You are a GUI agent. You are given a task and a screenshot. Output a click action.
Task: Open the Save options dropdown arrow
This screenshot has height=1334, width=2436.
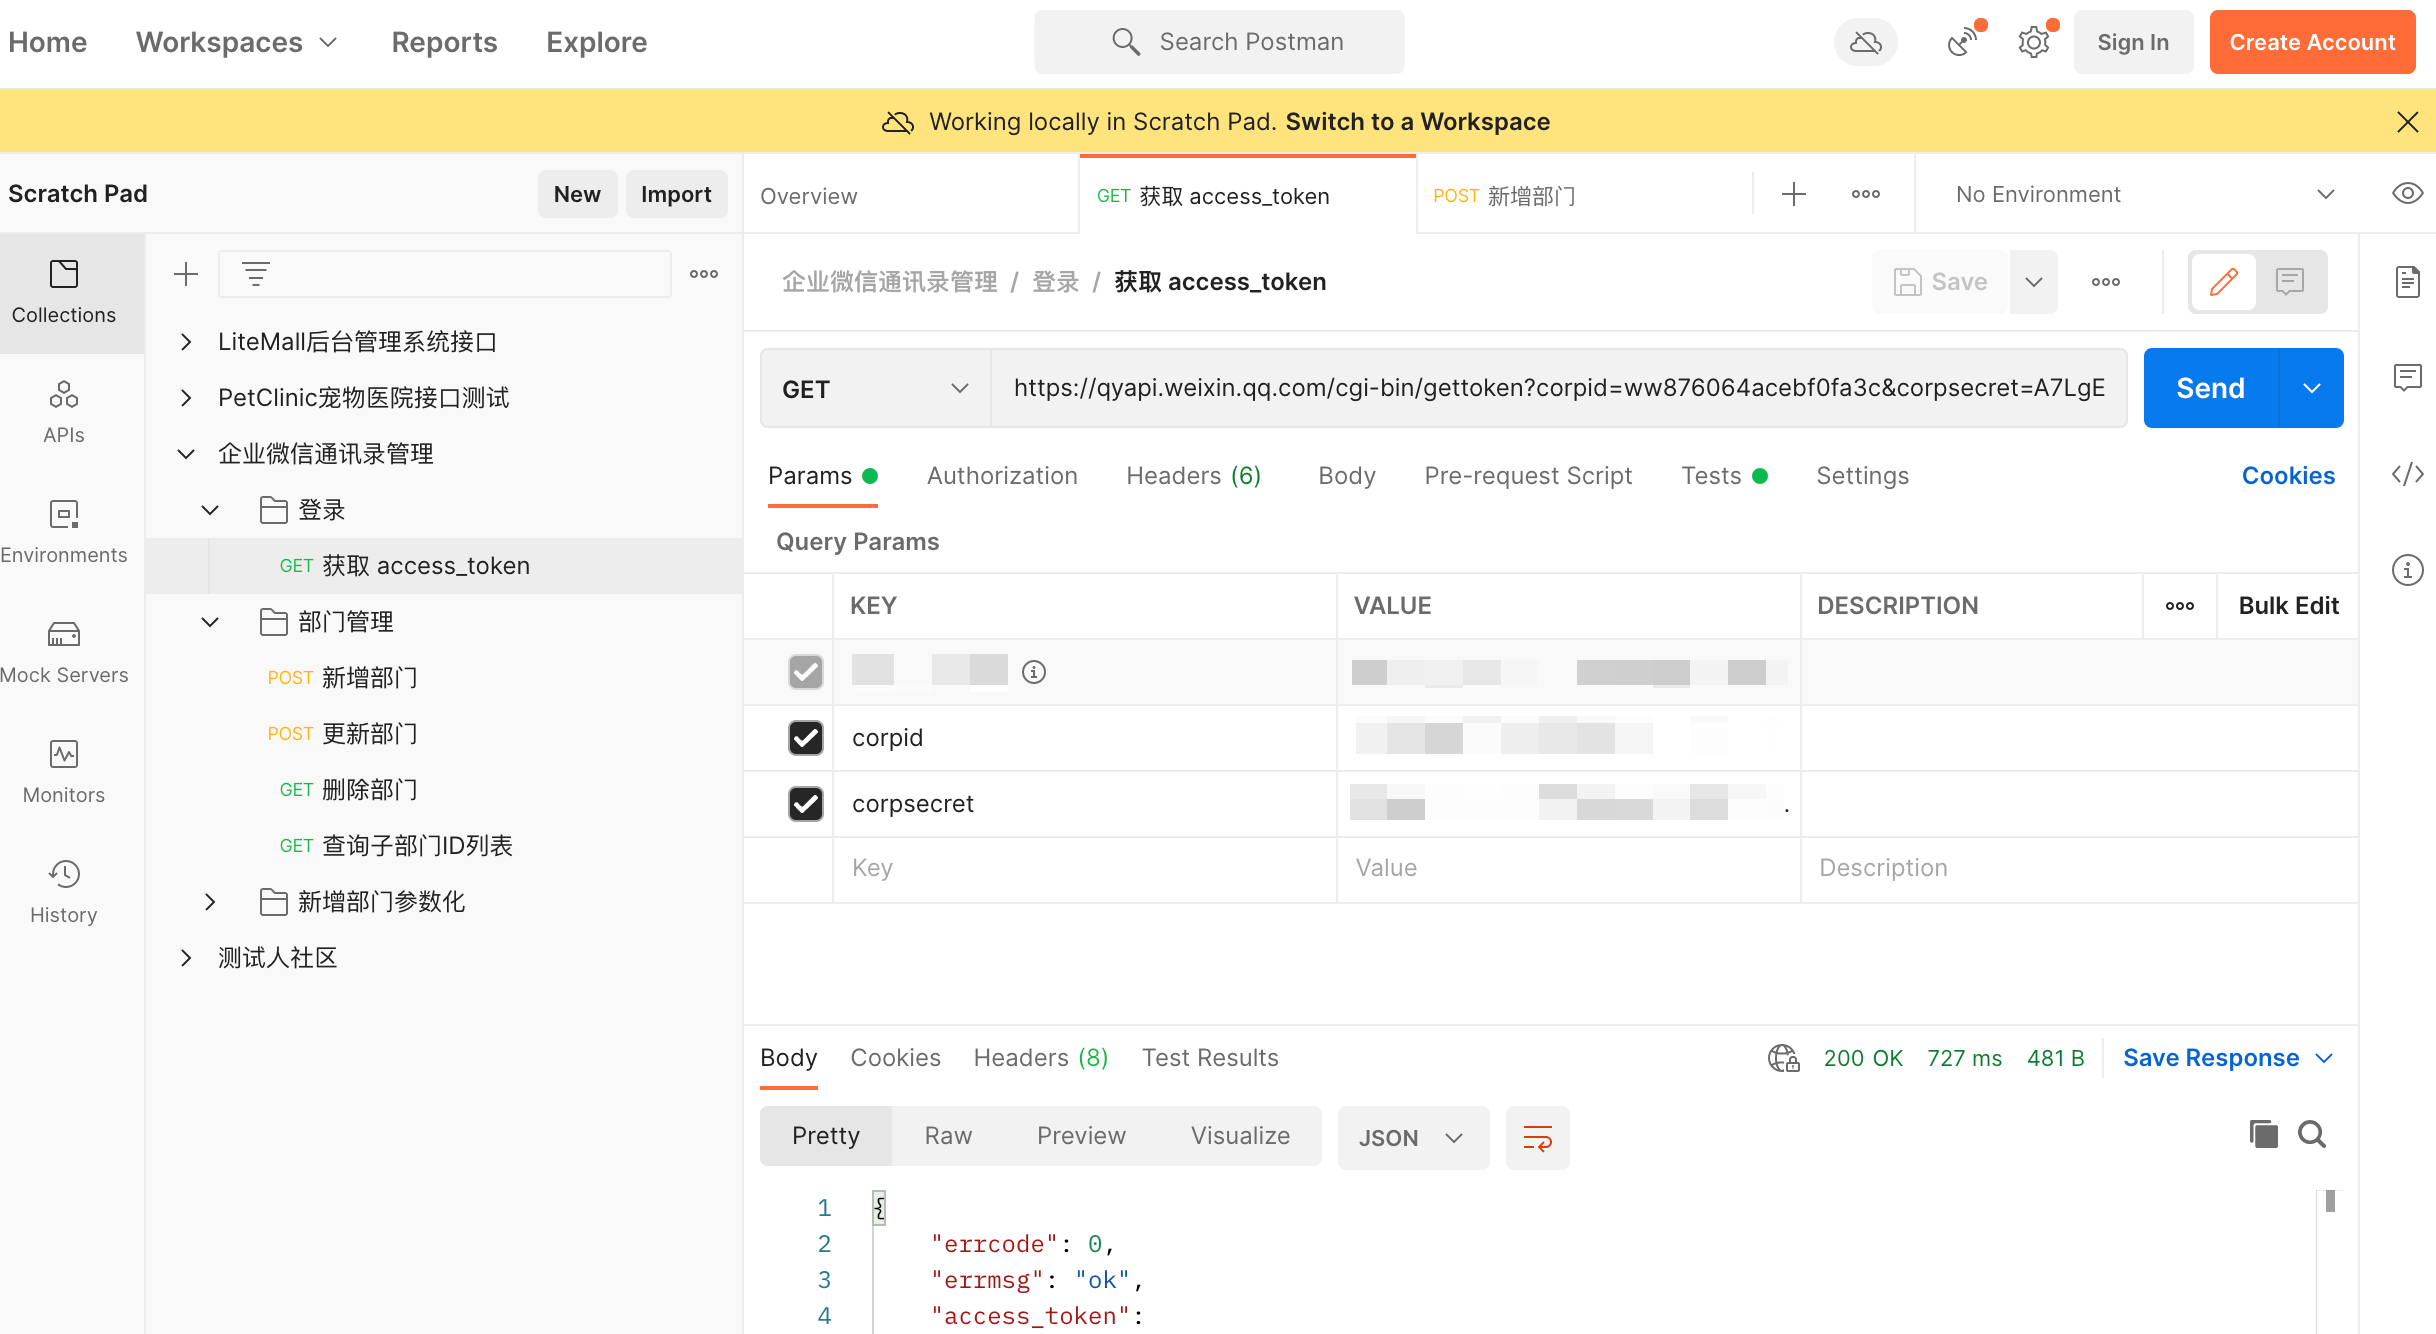tap(2034, 282)
